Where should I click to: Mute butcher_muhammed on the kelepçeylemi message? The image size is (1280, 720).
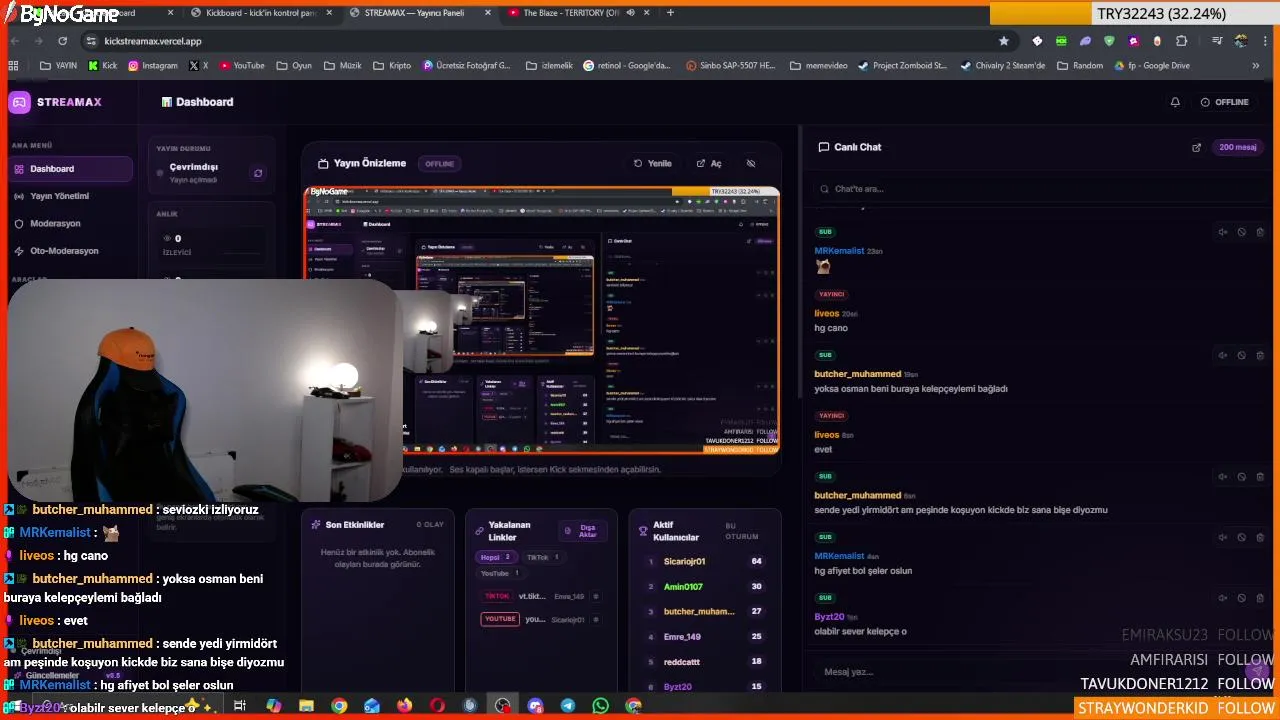pyautogui.click(x=1222, y=355)
